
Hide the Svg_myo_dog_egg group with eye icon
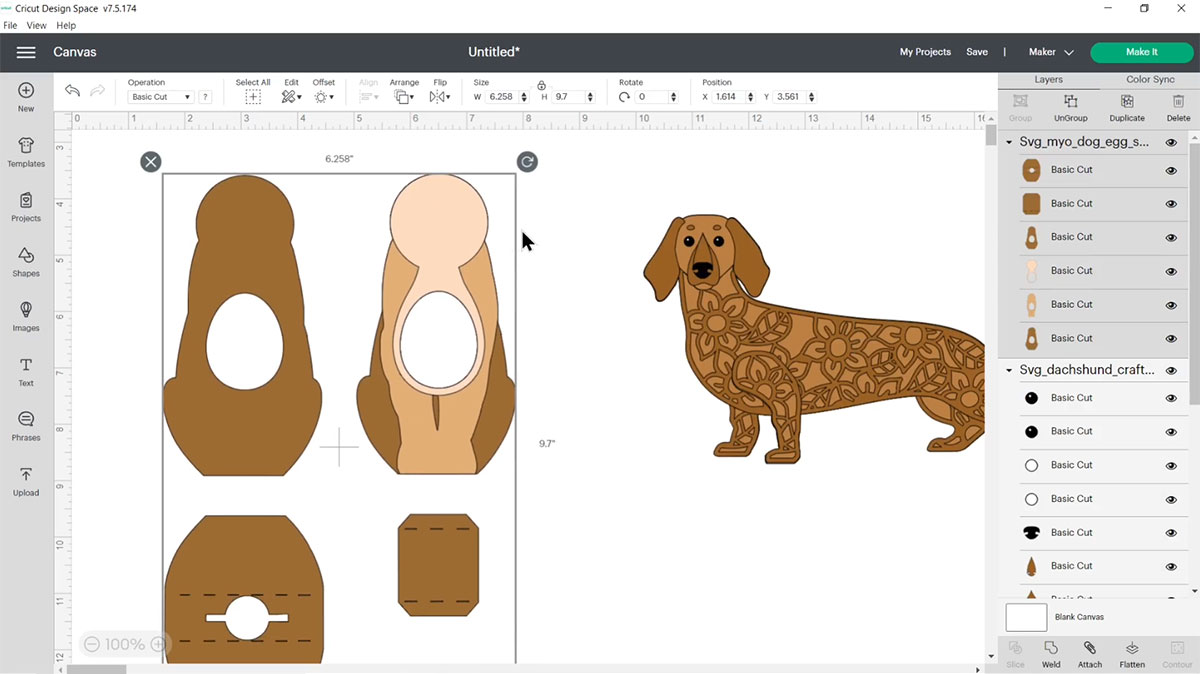[x=1171, y=143]
